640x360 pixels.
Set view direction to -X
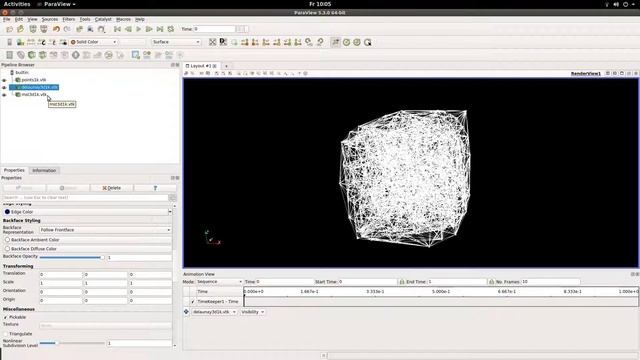coord(255,42)
